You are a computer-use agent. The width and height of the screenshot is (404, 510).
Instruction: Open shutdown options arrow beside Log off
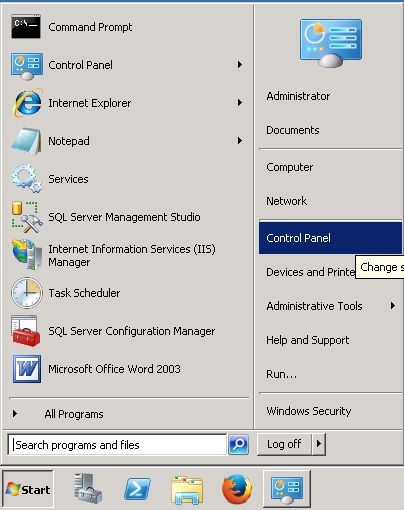coord(319,444)
